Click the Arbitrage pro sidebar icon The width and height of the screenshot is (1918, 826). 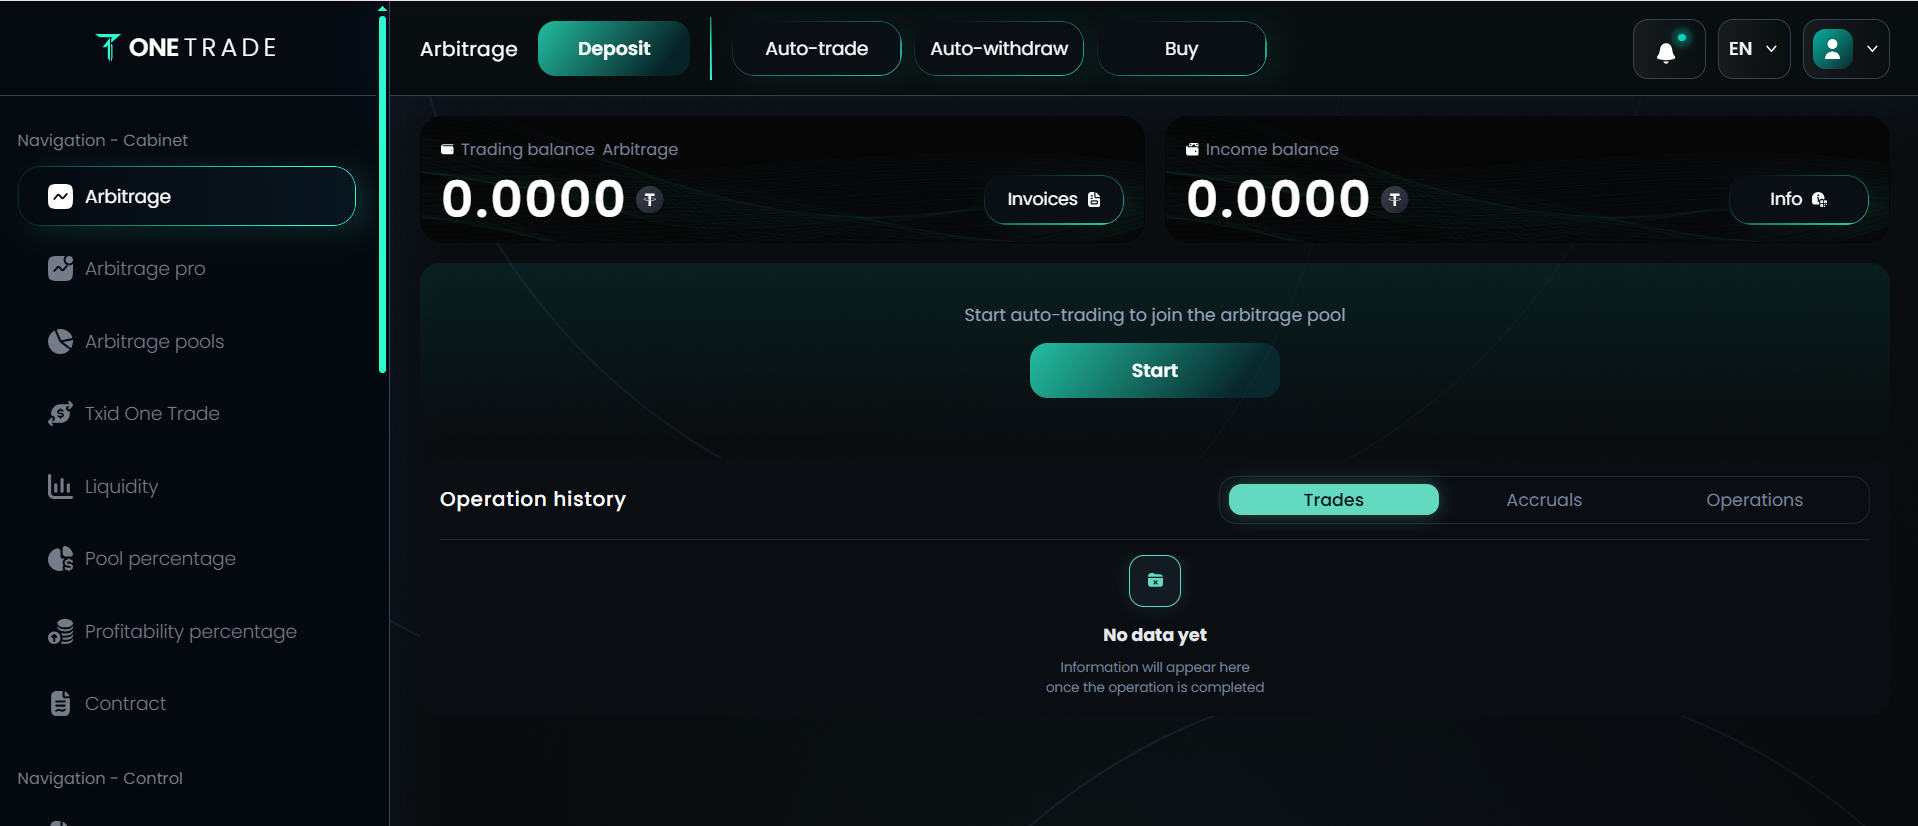(x=60, y=268)
